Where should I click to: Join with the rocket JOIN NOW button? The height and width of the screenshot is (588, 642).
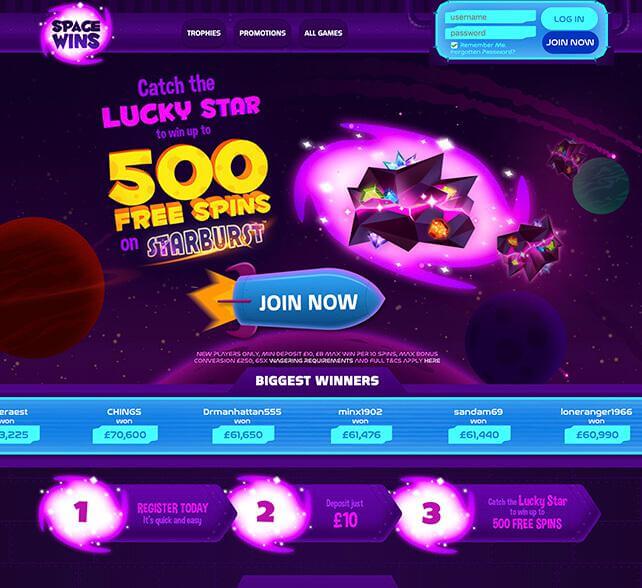[309, 302]
